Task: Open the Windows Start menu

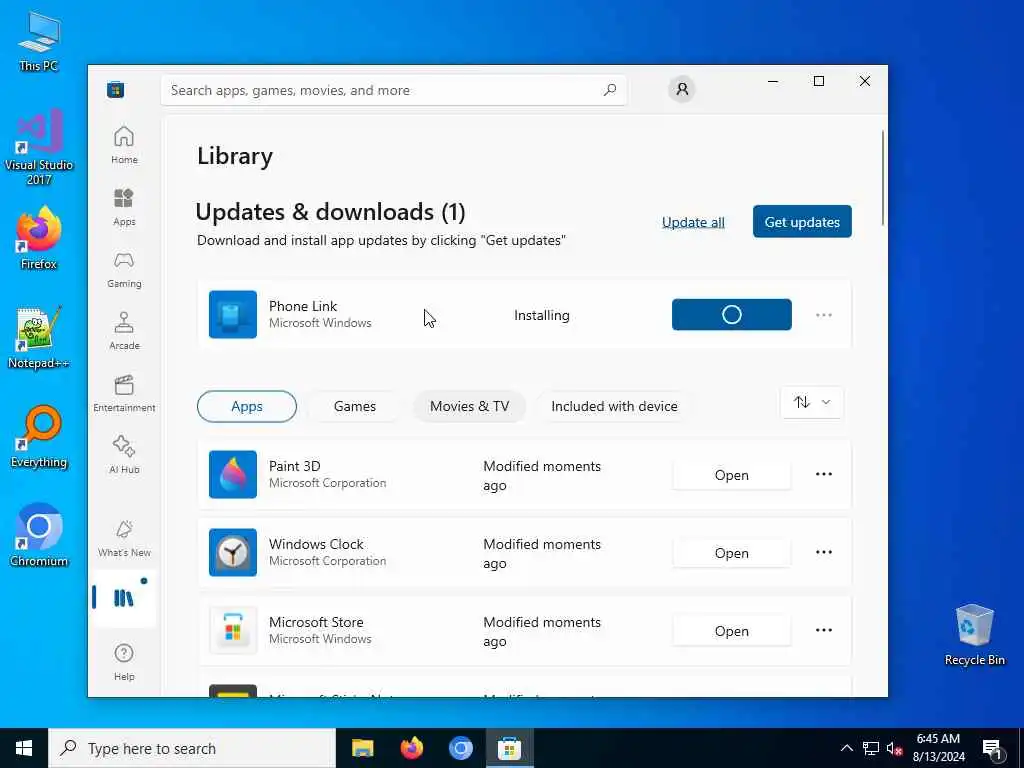Action: [24, 748]
